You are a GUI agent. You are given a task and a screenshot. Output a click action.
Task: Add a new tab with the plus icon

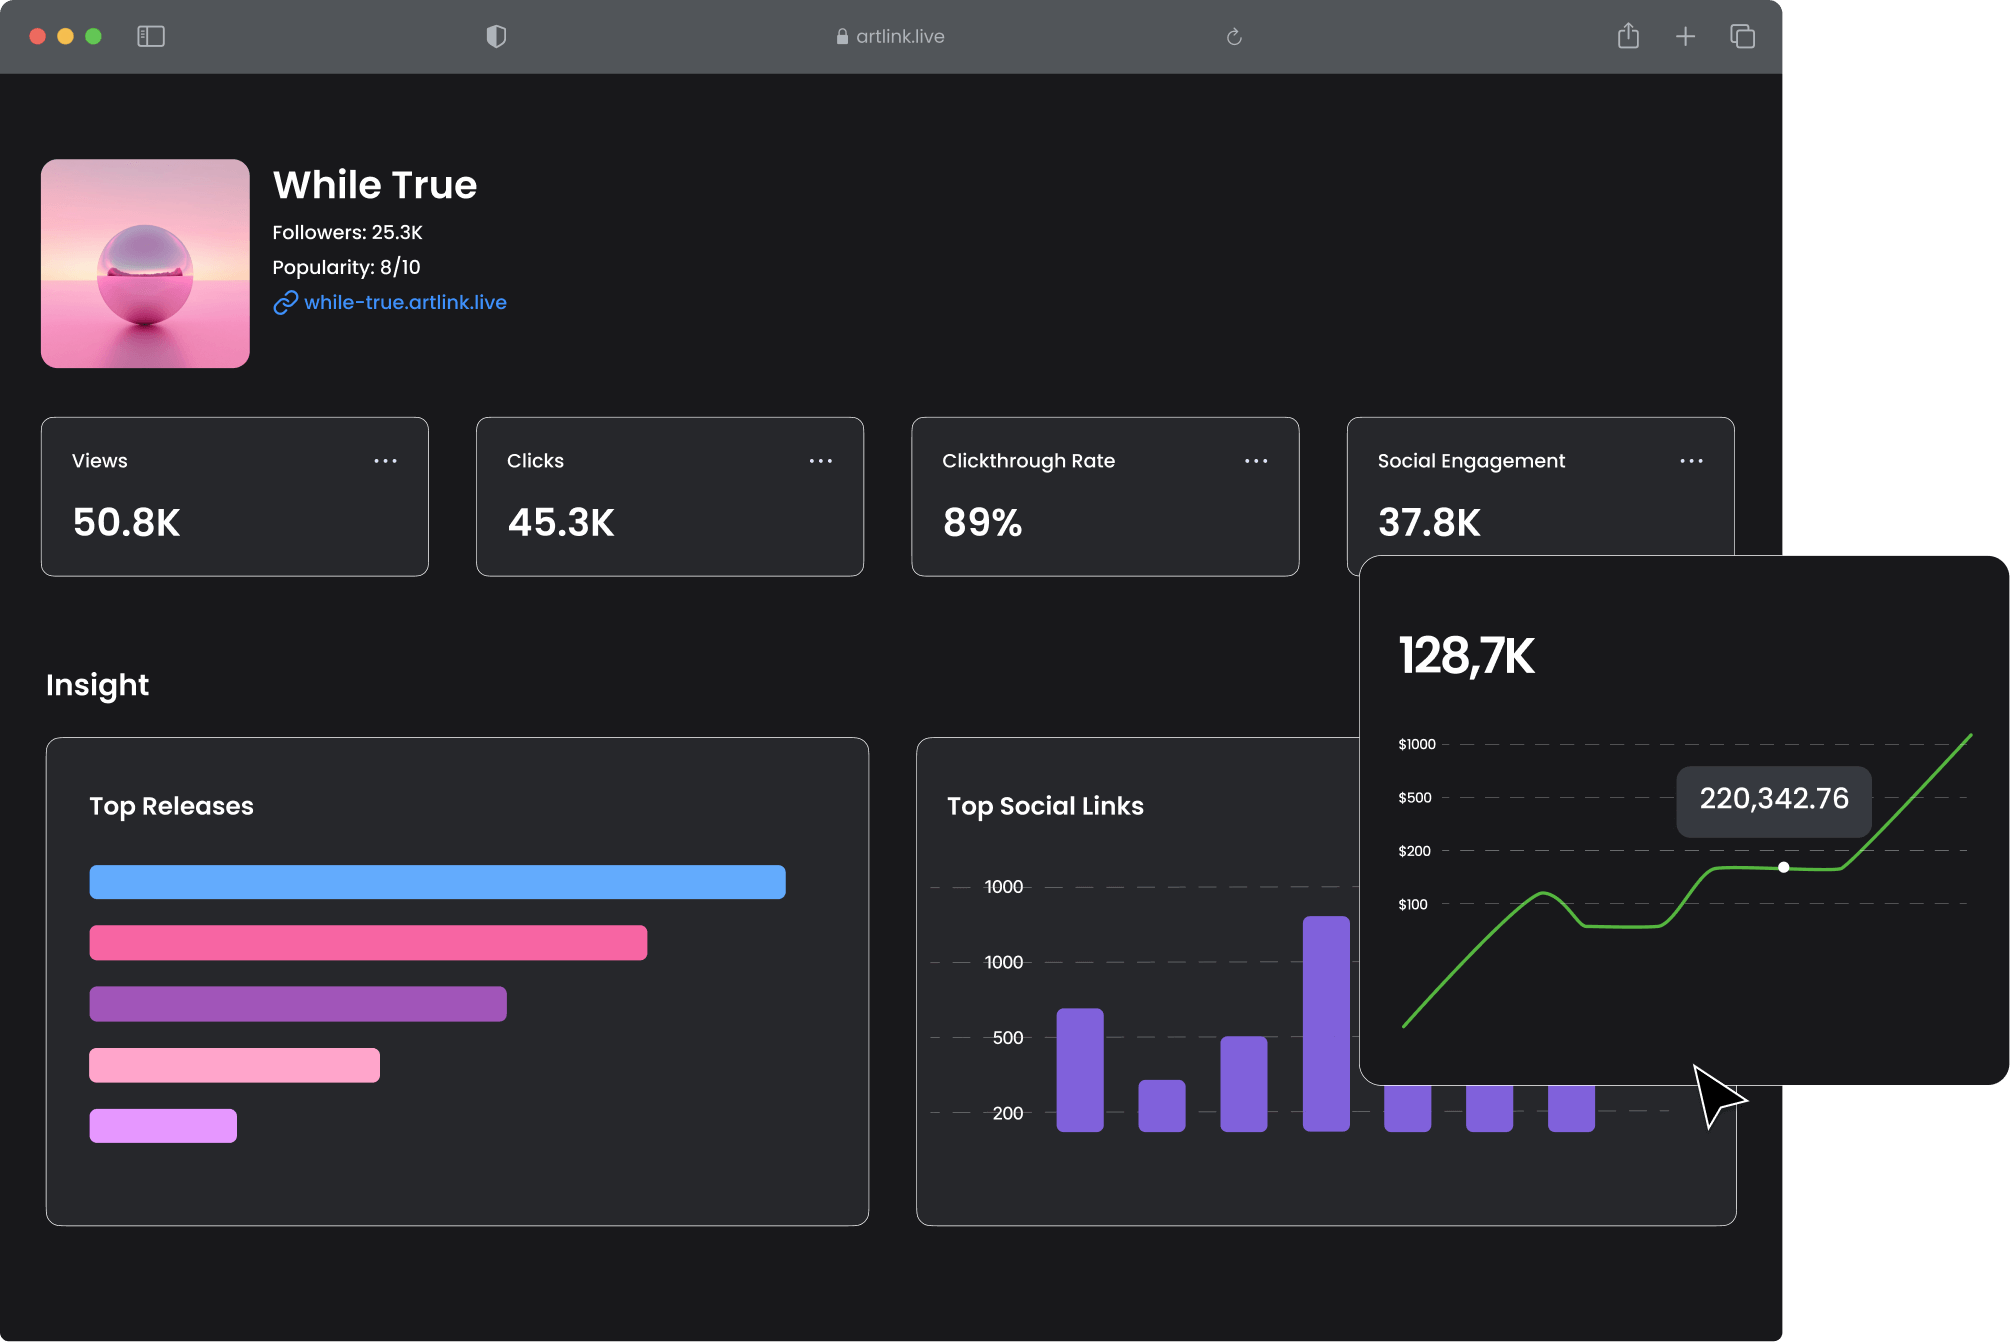coord(1685,37)
